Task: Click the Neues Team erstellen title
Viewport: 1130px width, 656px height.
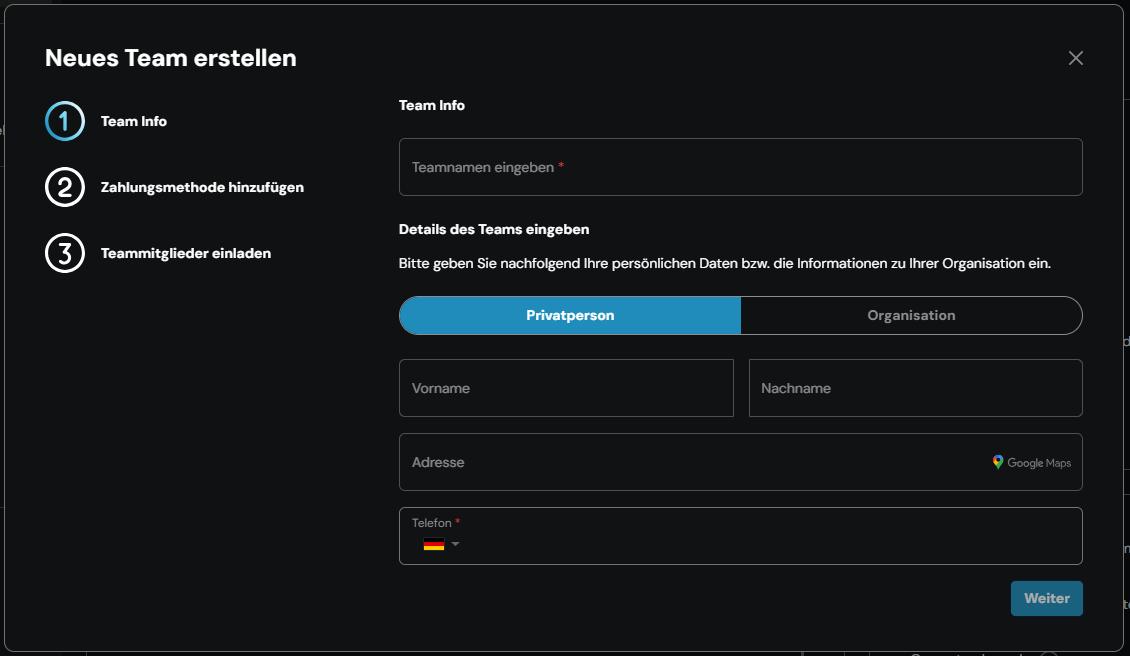Action: tap(171, 58)
